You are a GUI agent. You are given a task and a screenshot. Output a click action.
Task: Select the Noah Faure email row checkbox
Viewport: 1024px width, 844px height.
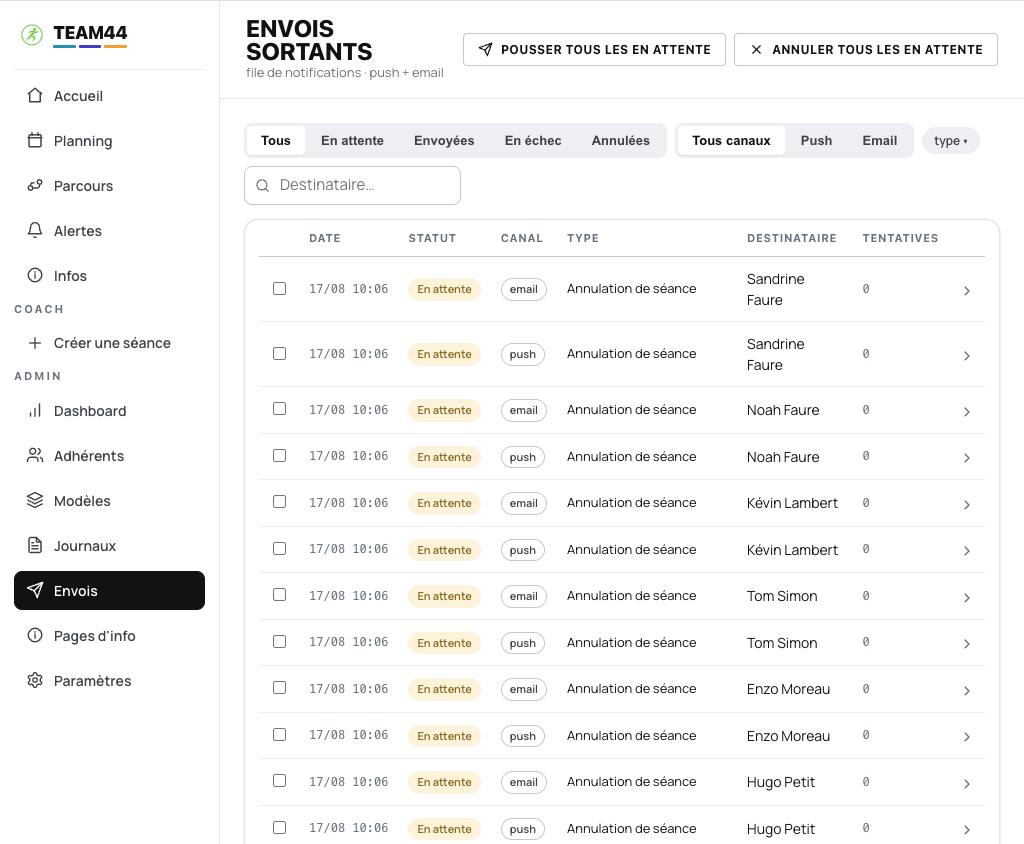(280, 409)
